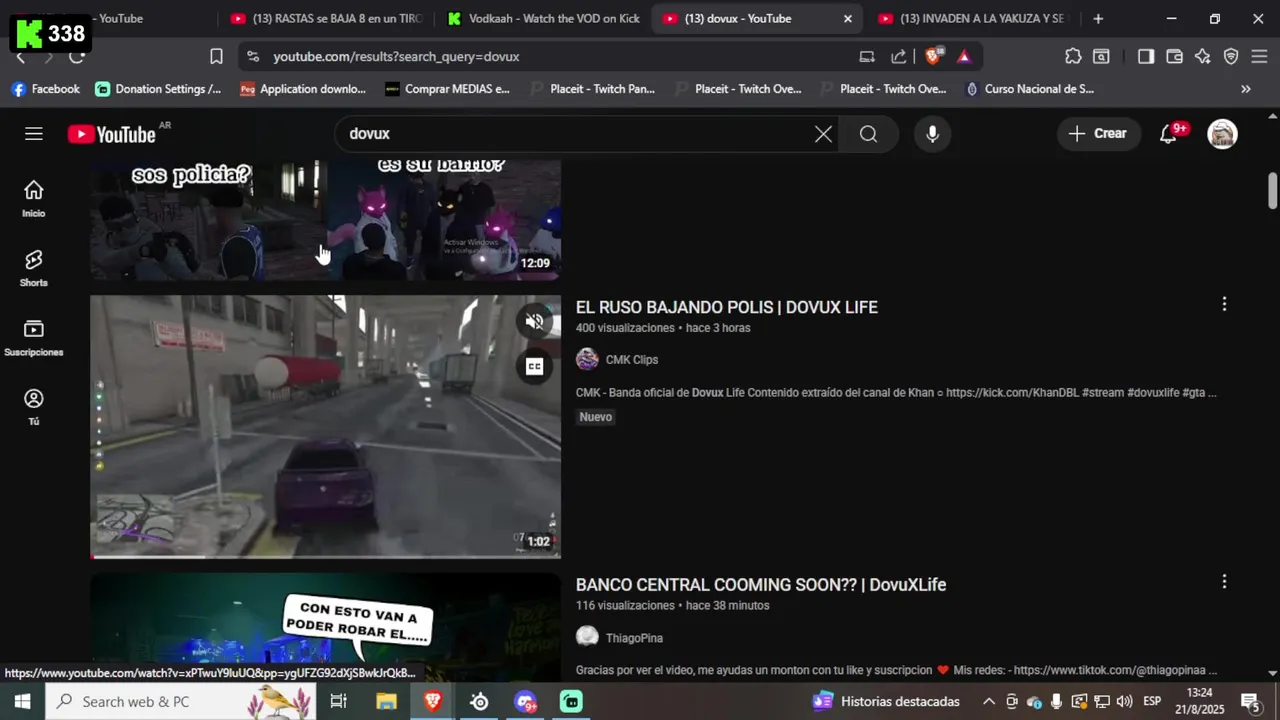Open the YouTube hamburger guide menu
Screen dimensions: 1280x720
pyautogui.click(x=34, y=134)
